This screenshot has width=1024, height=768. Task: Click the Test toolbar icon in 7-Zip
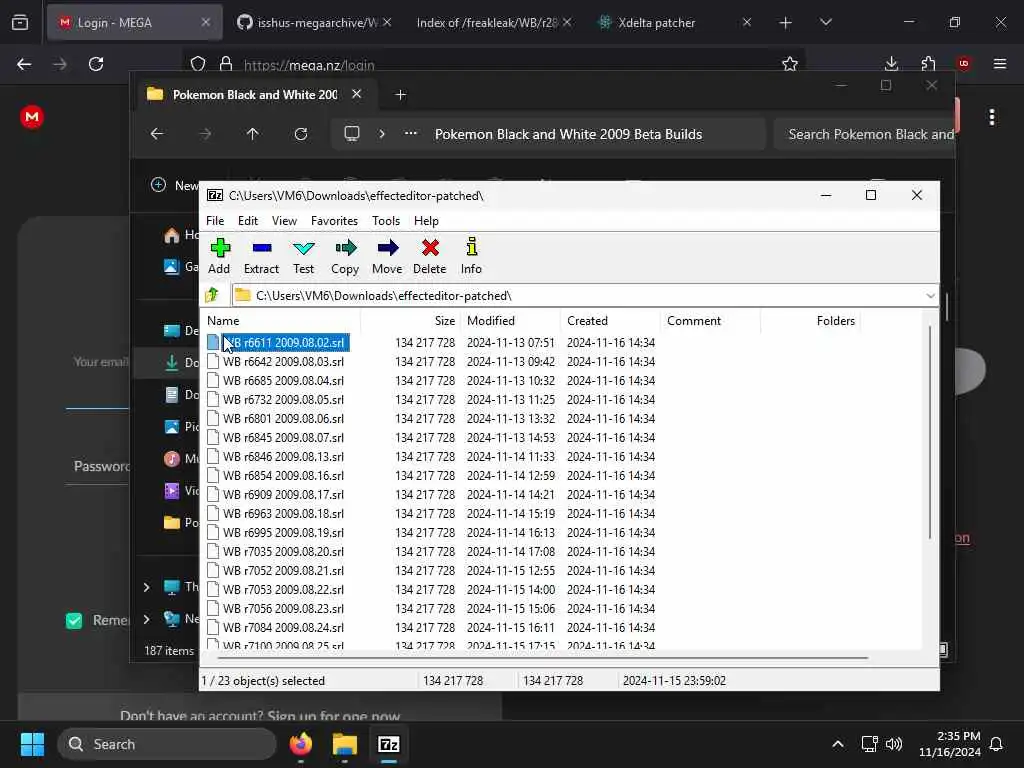[x=303, y=256]
